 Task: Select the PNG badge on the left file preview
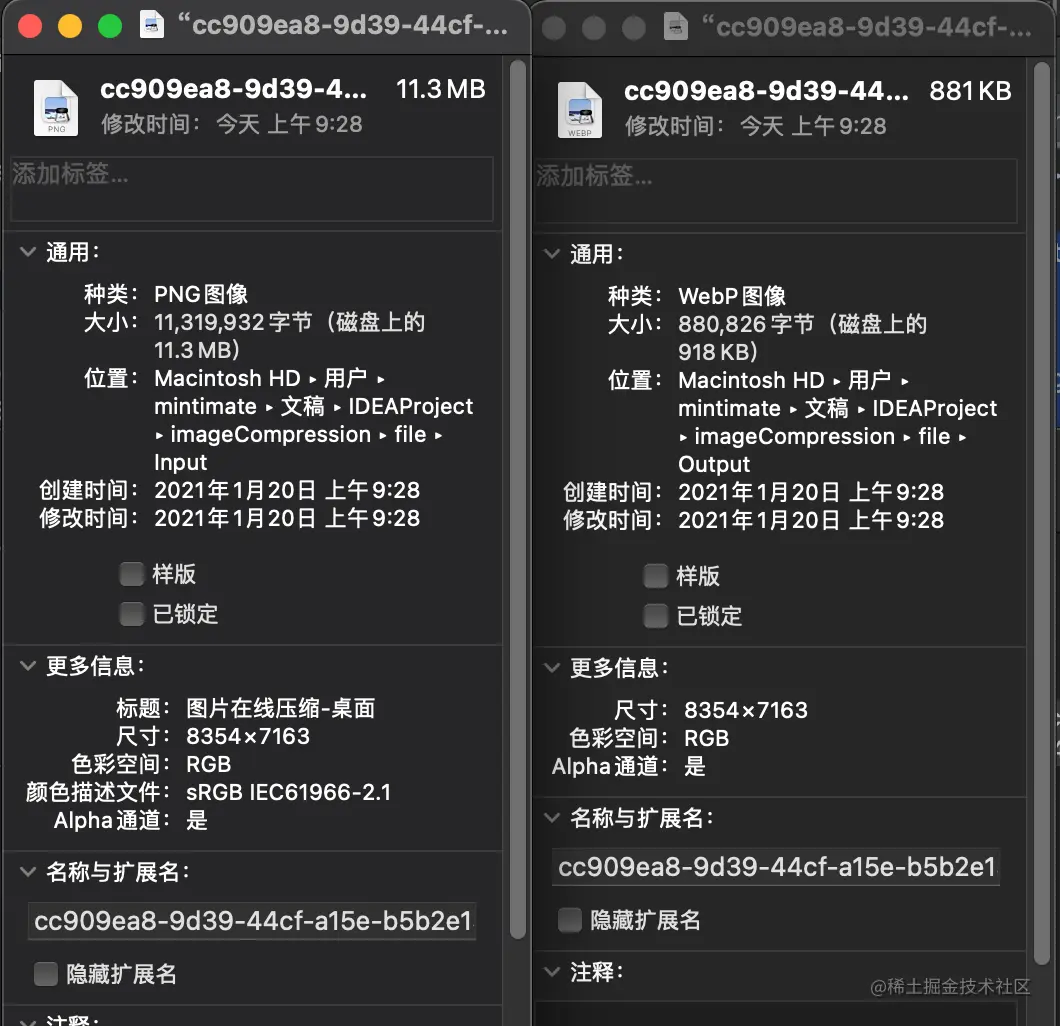[56, 127]
